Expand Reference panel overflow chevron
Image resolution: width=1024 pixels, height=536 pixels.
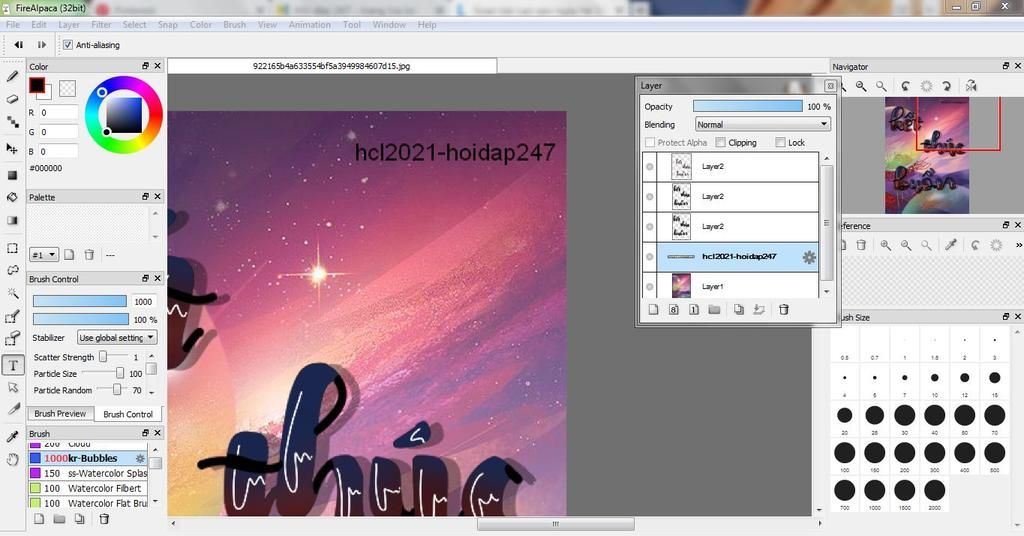(x=1018, y=245)
